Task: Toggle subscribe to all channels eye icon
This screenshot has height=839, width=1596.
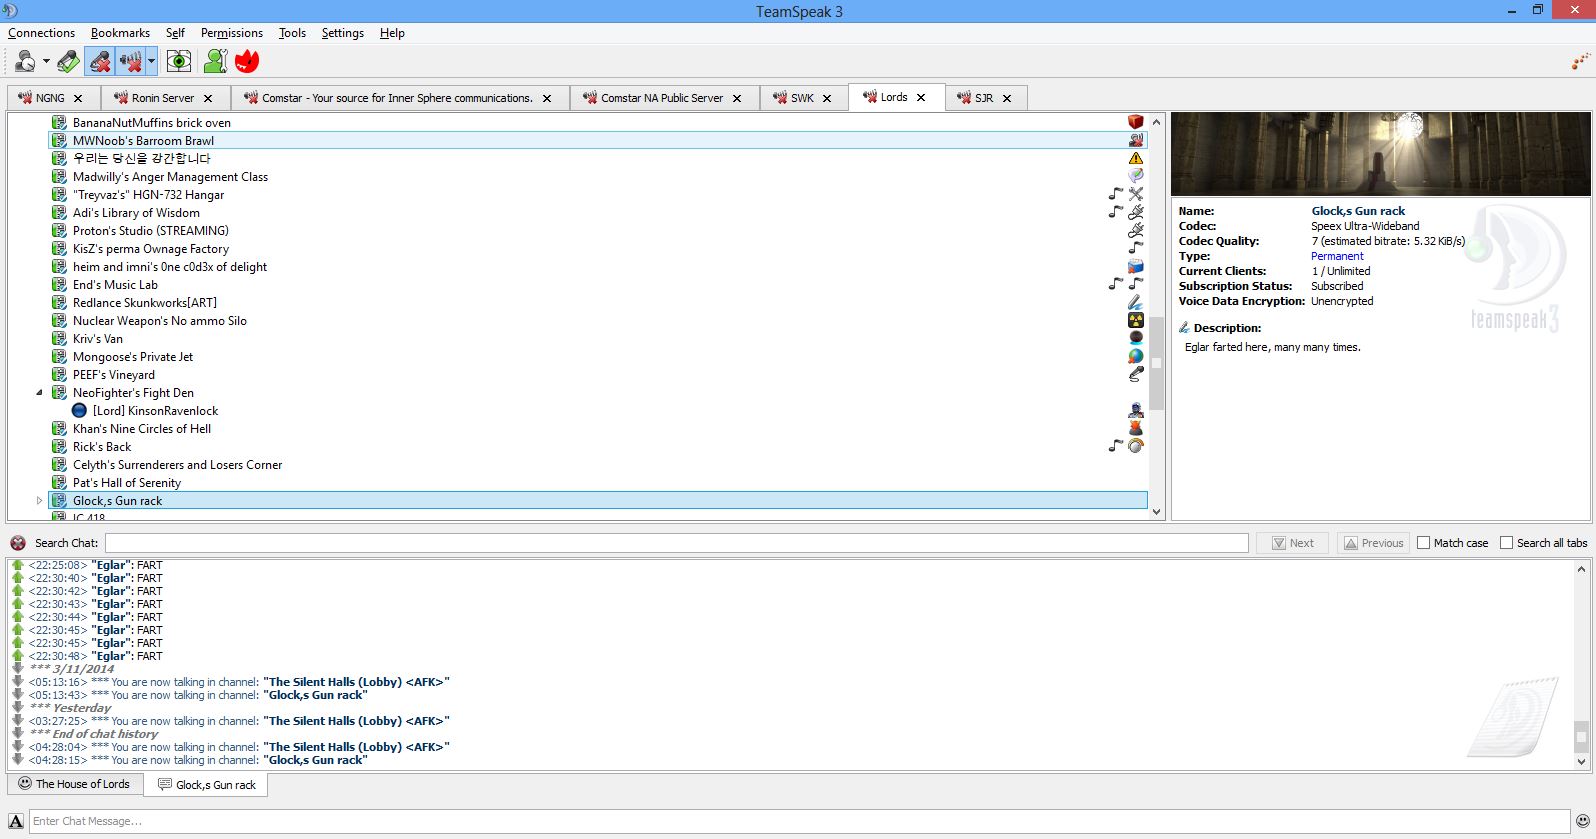Action: pyautogui.click(x=179, y=62)
